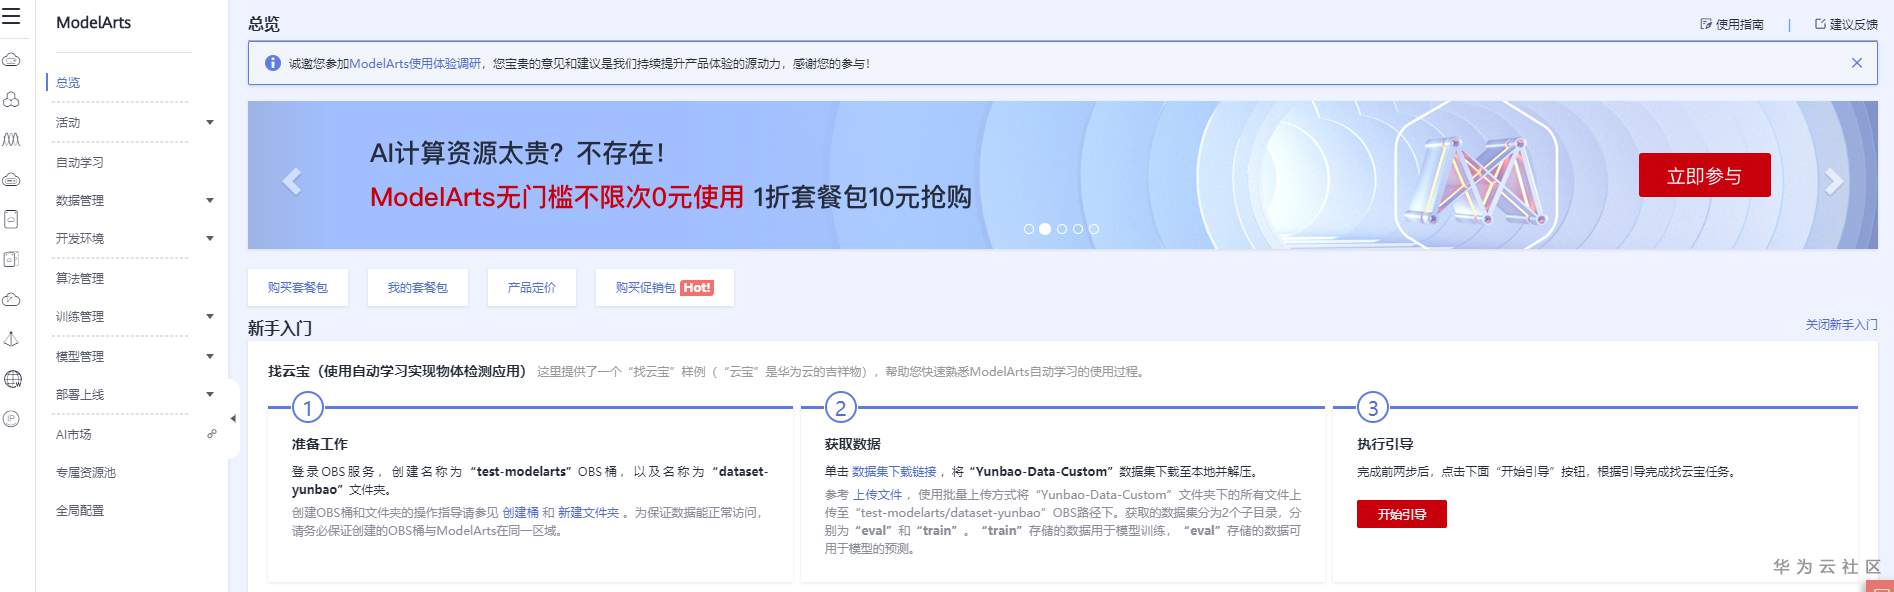This screenshot has width=1894, height=592.
Task: Click the stacked device icon in left strip
Action: [x=11, y=259]
